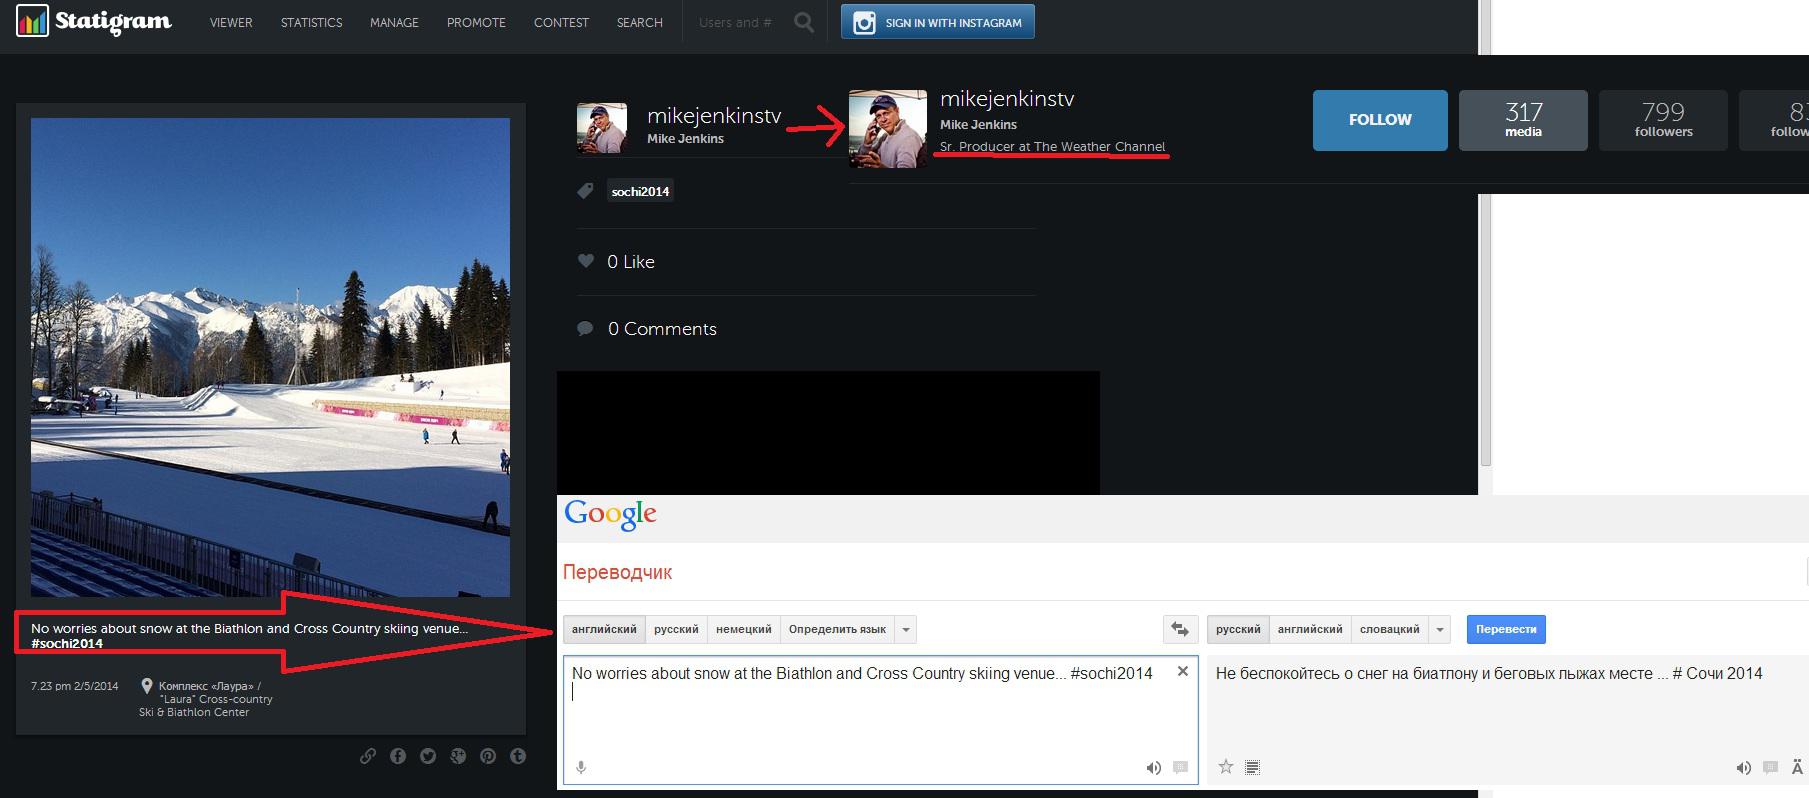Click the heart Like icon

586,261
